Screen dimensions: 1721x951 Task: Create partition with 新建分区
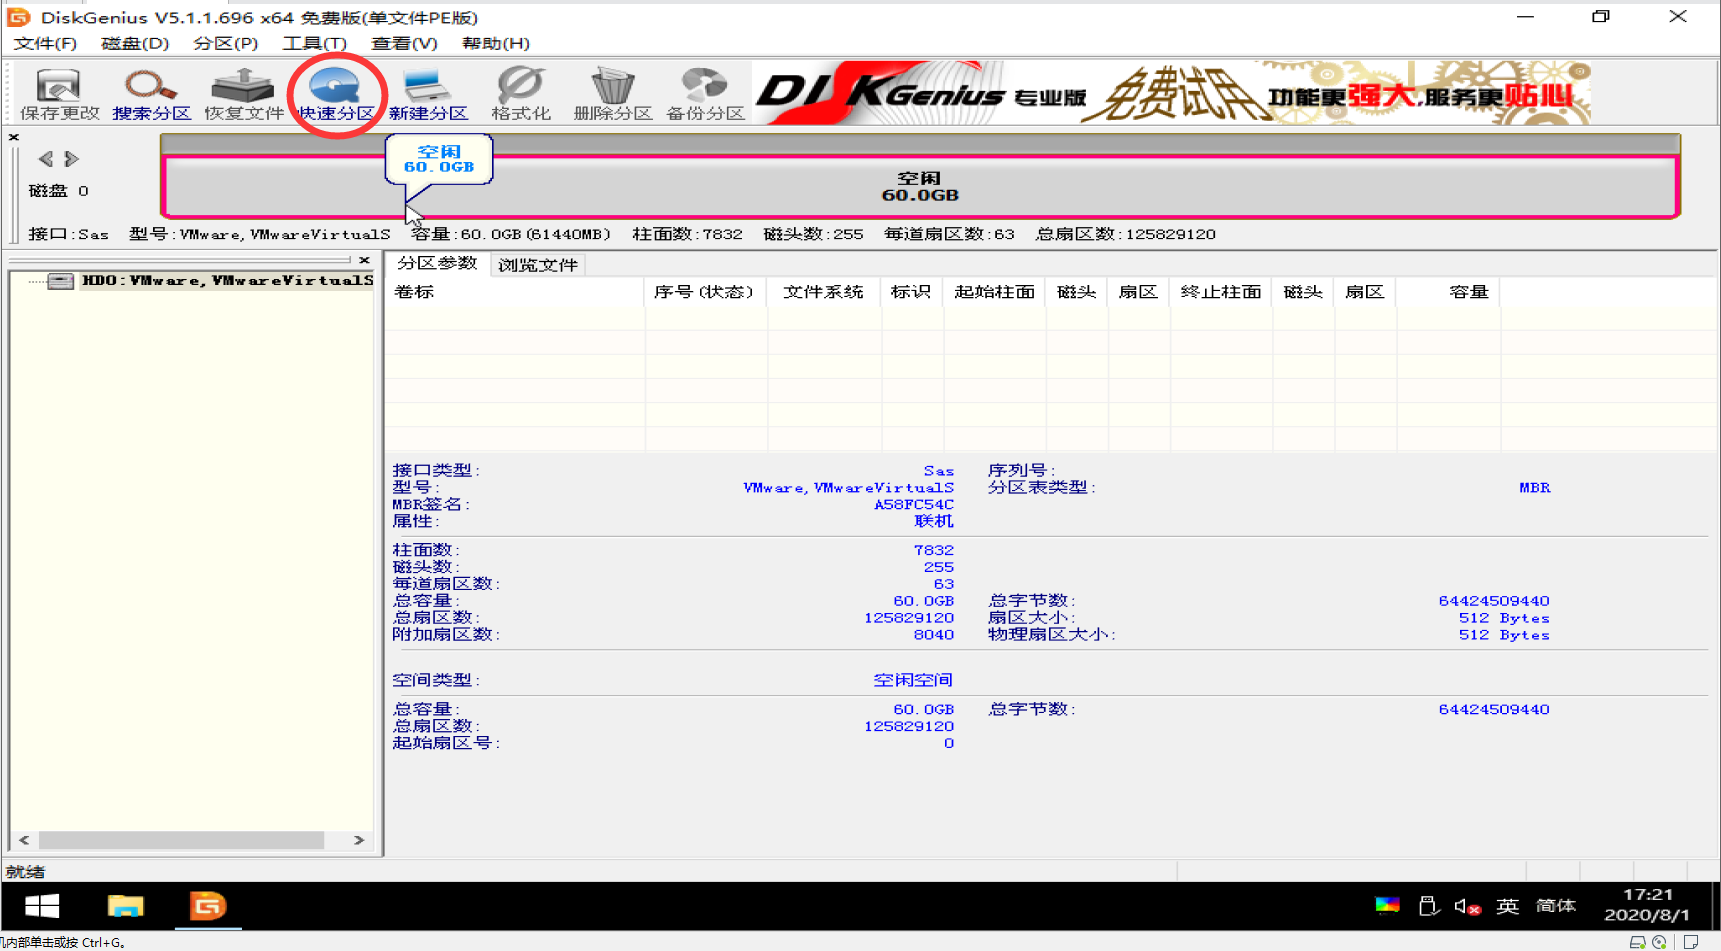(x=428, y=95)
